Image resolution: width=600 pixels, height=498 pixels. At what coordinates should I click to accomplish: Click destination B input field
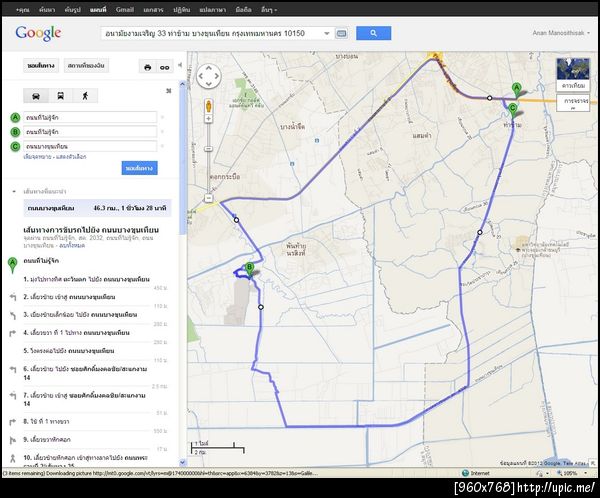[90, 132]
